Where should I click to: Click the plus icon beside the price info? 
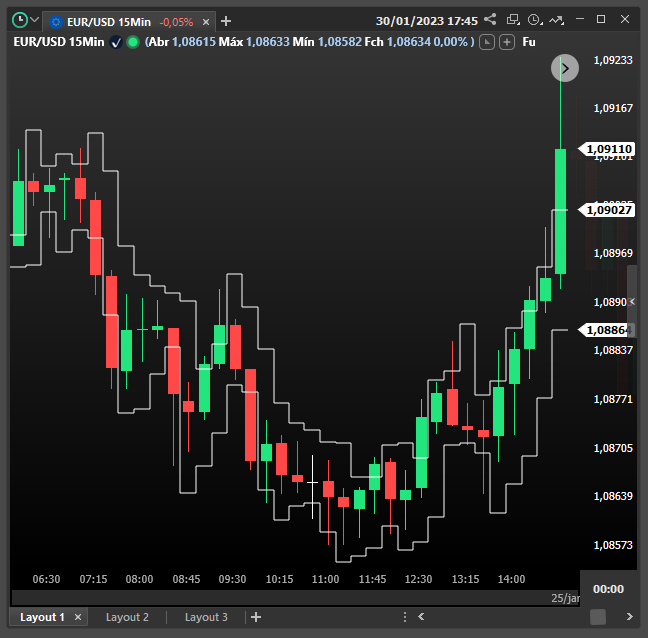(x=507, y=42)
